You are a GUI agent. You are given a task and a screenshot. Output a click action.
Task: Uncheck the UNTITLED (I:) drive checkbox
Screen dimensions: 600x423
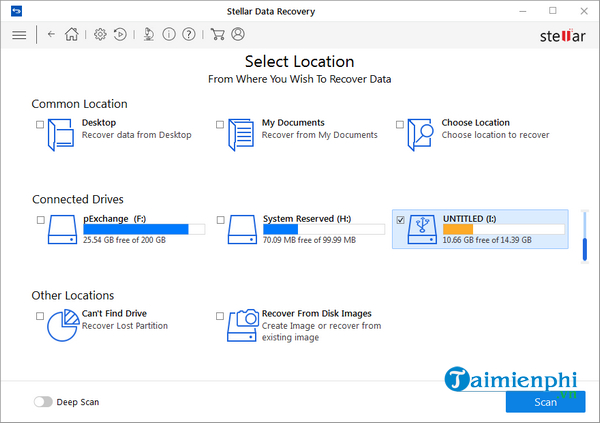click(x=401, y=220)
